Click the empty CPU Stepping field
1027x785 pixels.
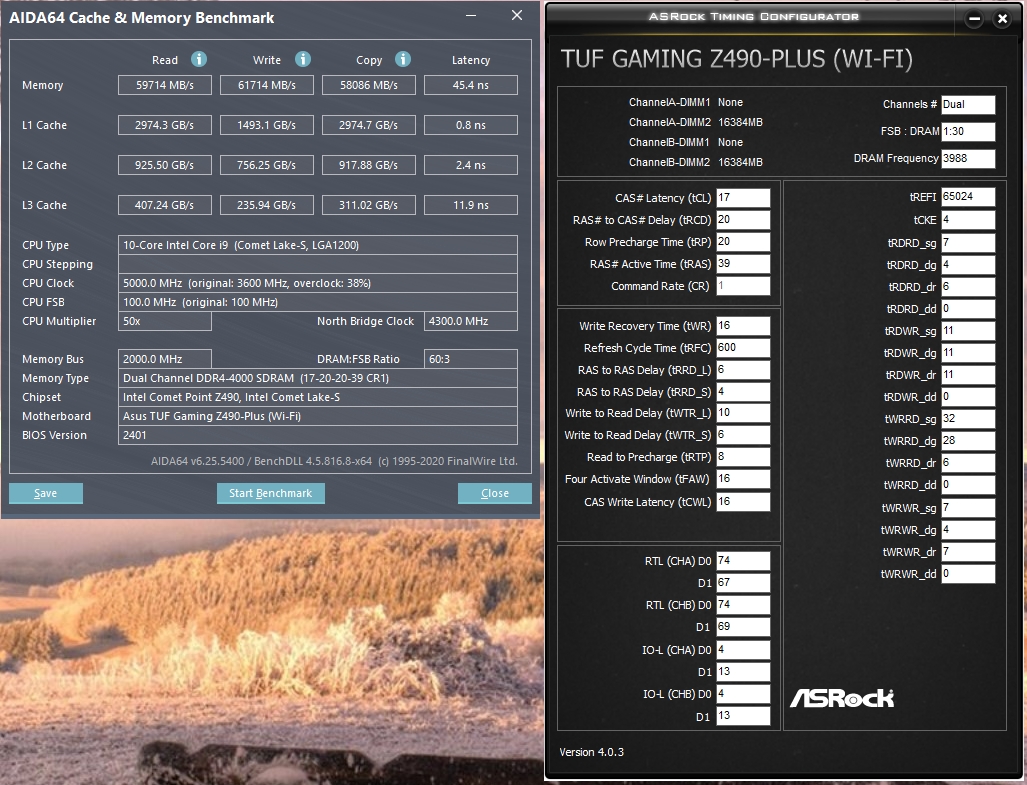click(x=318, y=264)
